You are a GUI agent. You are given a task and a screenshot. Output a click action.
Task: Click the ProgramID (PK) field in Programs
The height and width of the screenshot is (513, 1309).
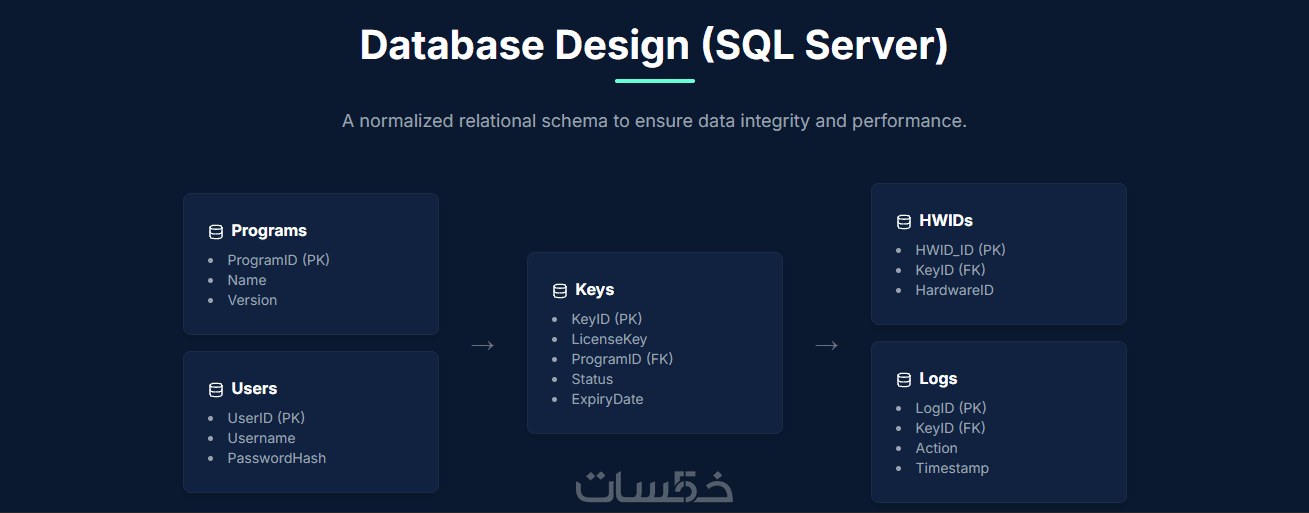(278, 260)
